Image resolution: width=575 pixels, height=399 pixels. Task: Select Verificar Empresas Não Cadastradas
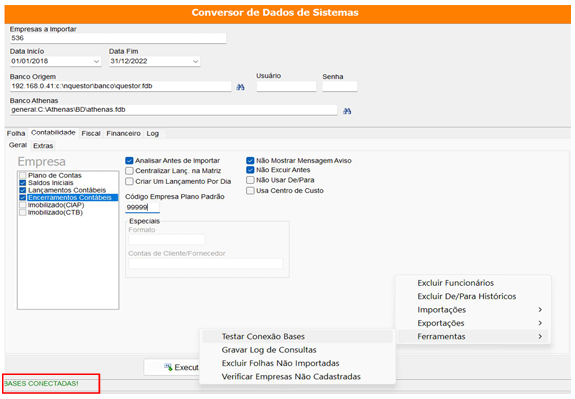tap(297, 377)
